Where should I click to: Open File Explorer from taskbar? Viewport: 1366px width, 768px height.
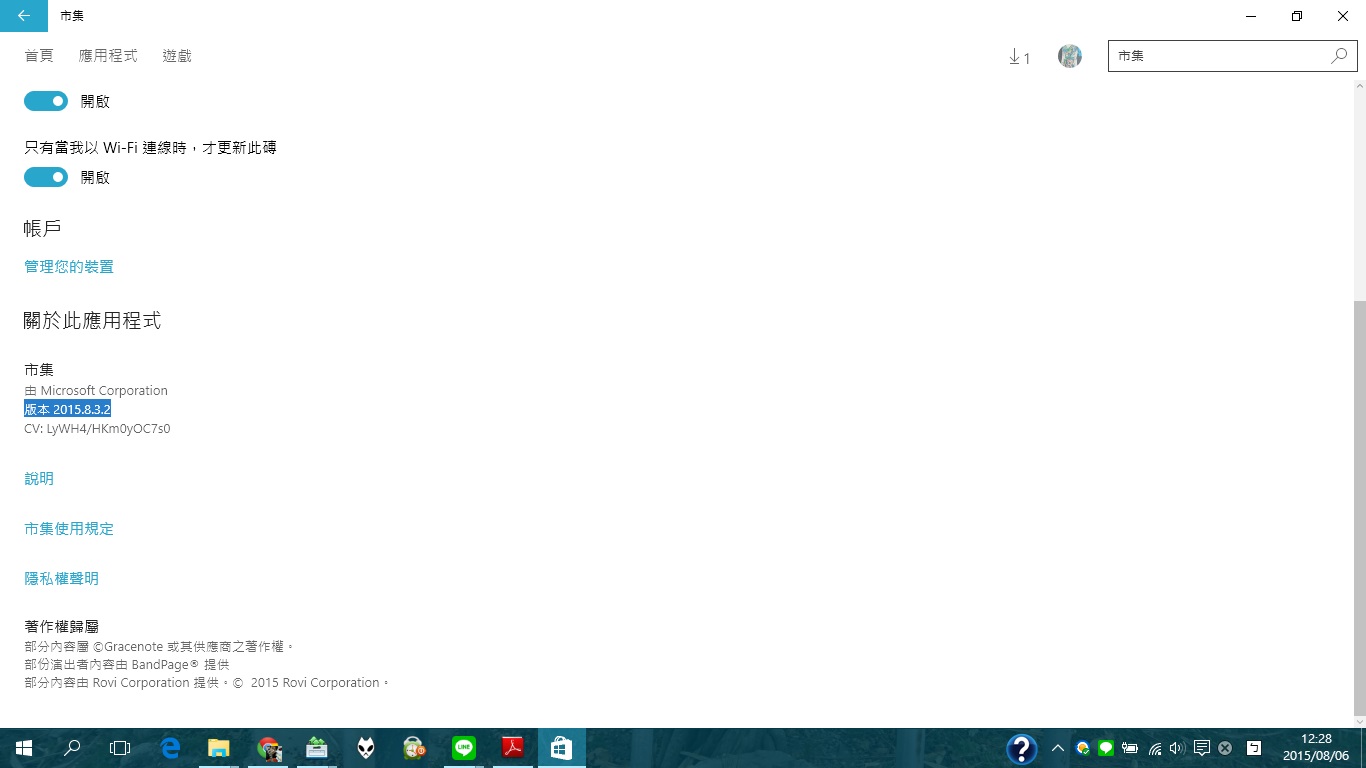pos(219,748)
